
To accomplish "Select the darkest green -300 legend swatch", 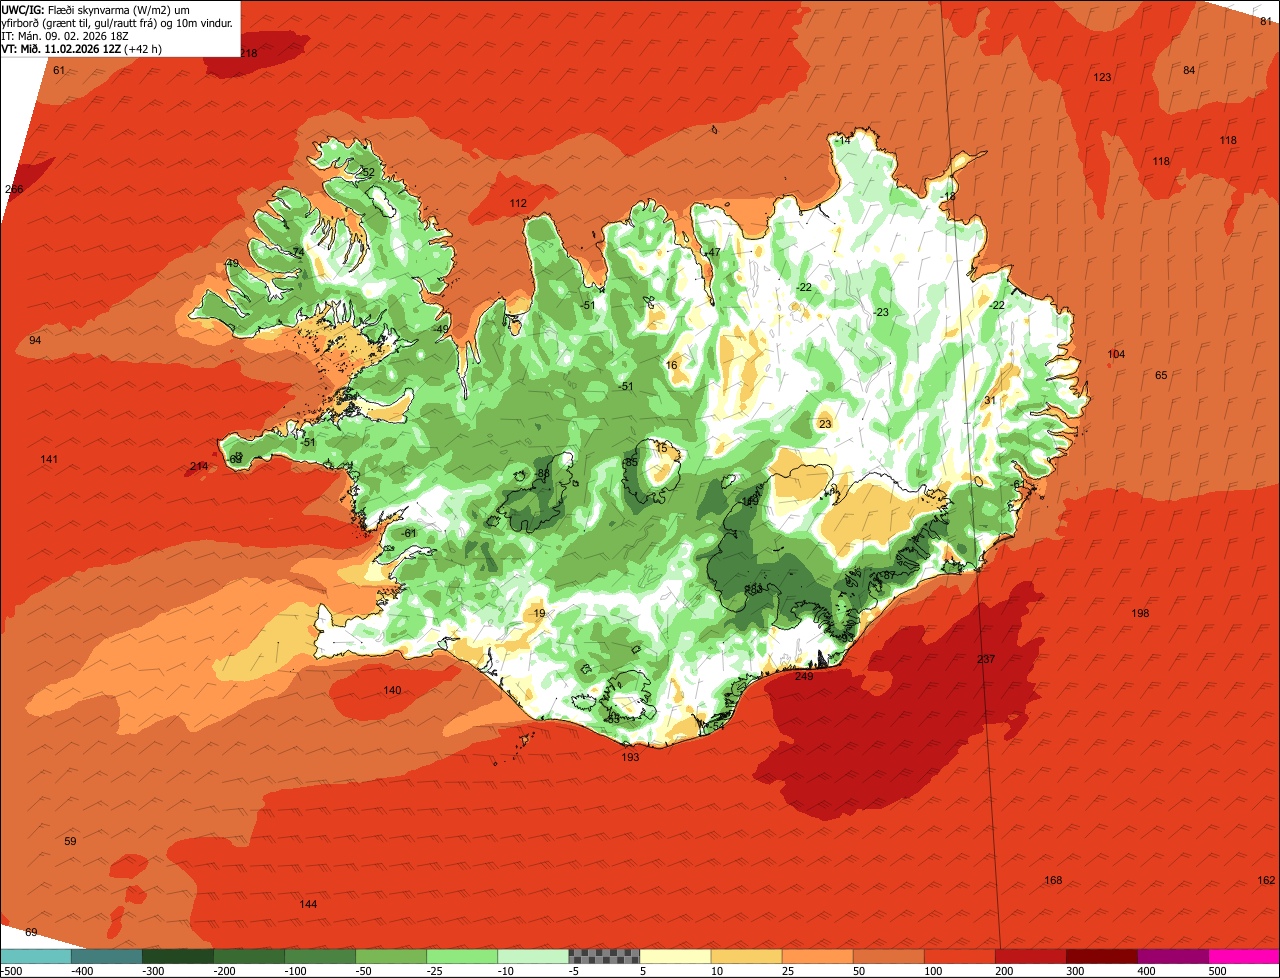I will click(177, 956).
